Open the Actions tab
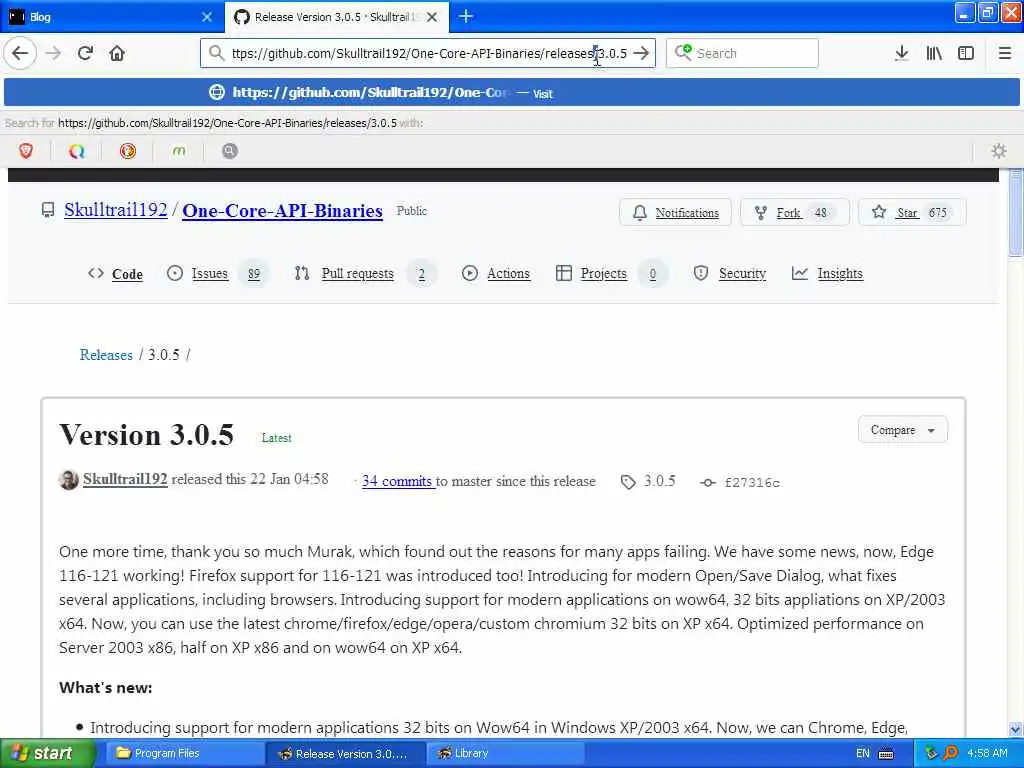Screen dimensions: 1024x768 tap(496, 274)
